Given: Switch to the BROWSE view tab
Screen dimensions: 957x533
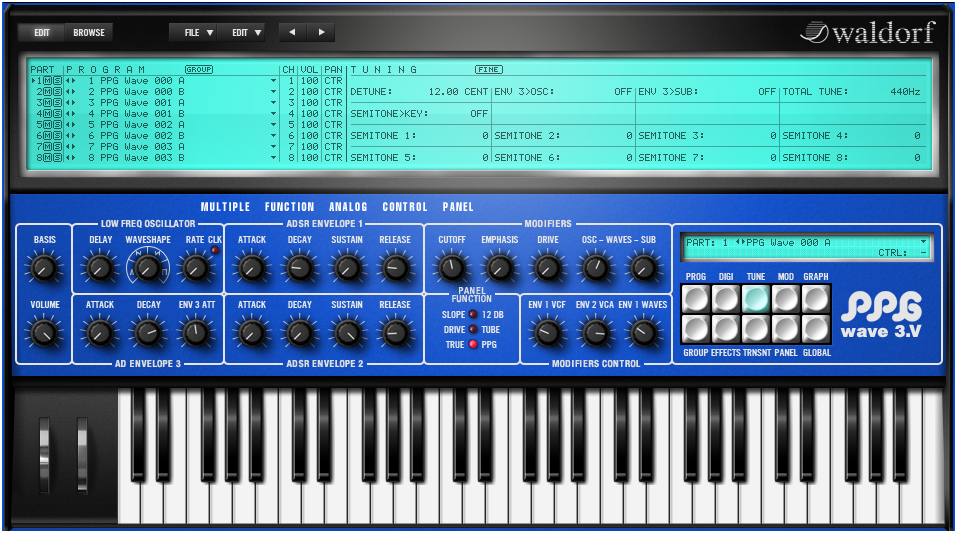Looking at the screenshot, I should coord(88,32).
